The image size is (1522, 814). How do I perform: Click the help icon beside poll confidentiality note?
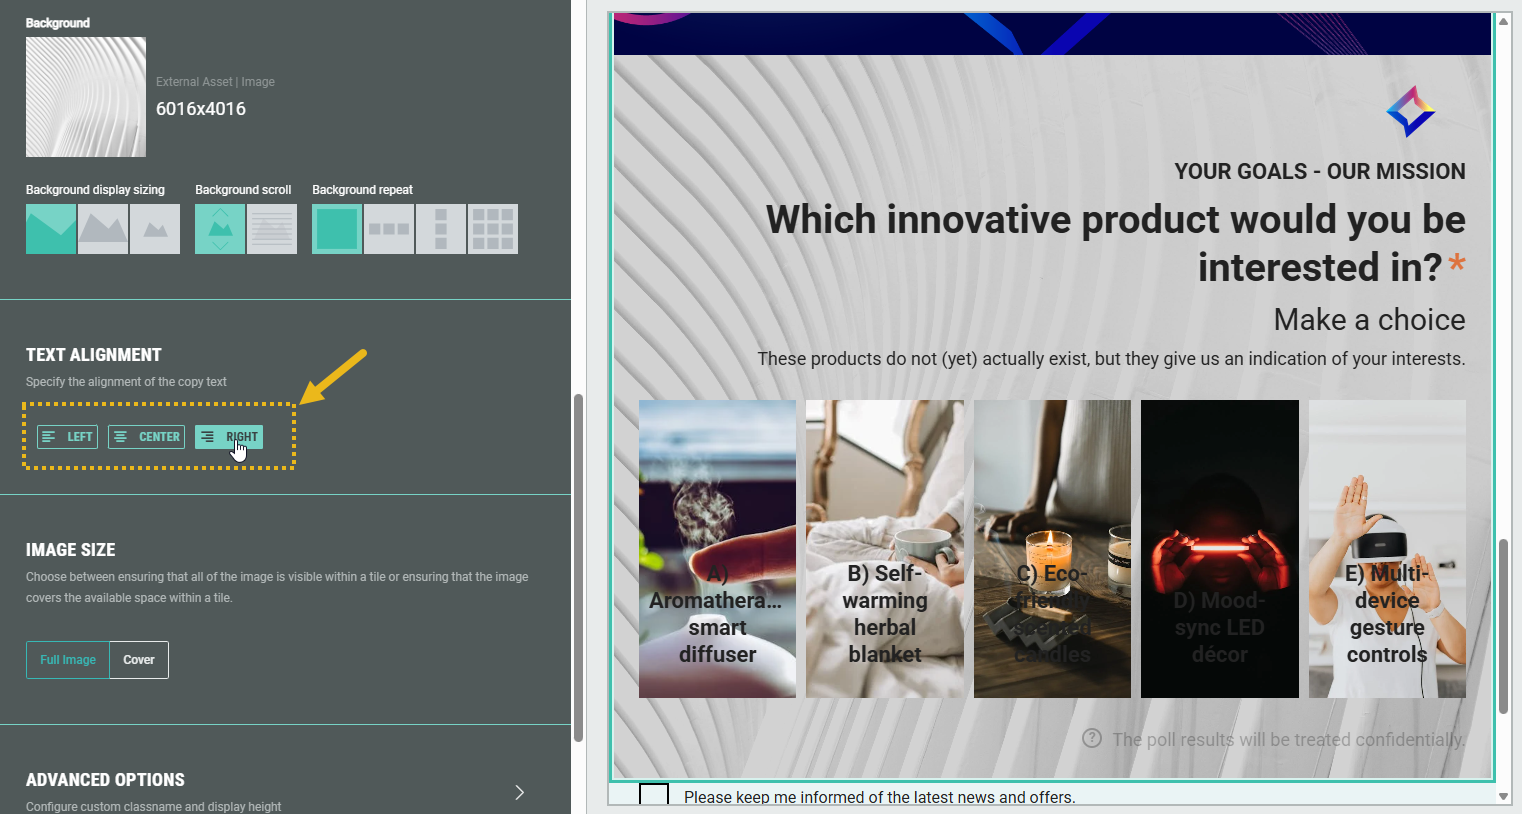click(1092, 739)
